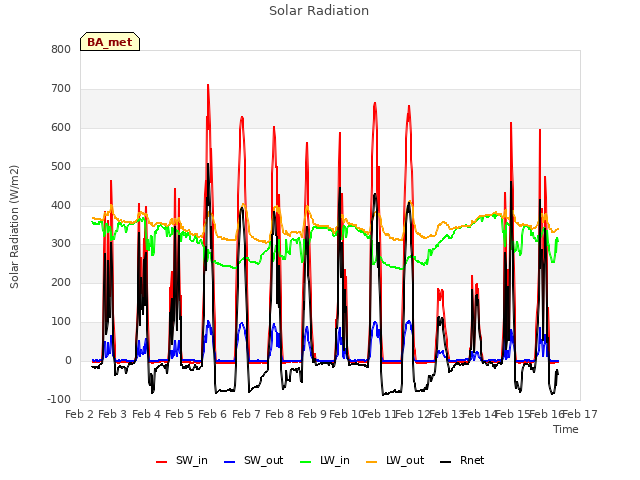Click the Feb 12 x-axis label
Screen dimensions: 640x480
pyautogui.click(x=412, y=414)
